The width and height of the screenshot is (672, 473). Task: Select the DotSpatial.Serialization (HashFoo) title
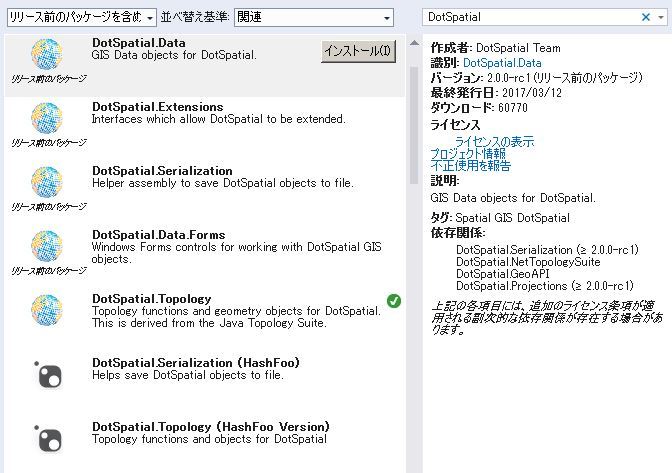tap(196, 362)
